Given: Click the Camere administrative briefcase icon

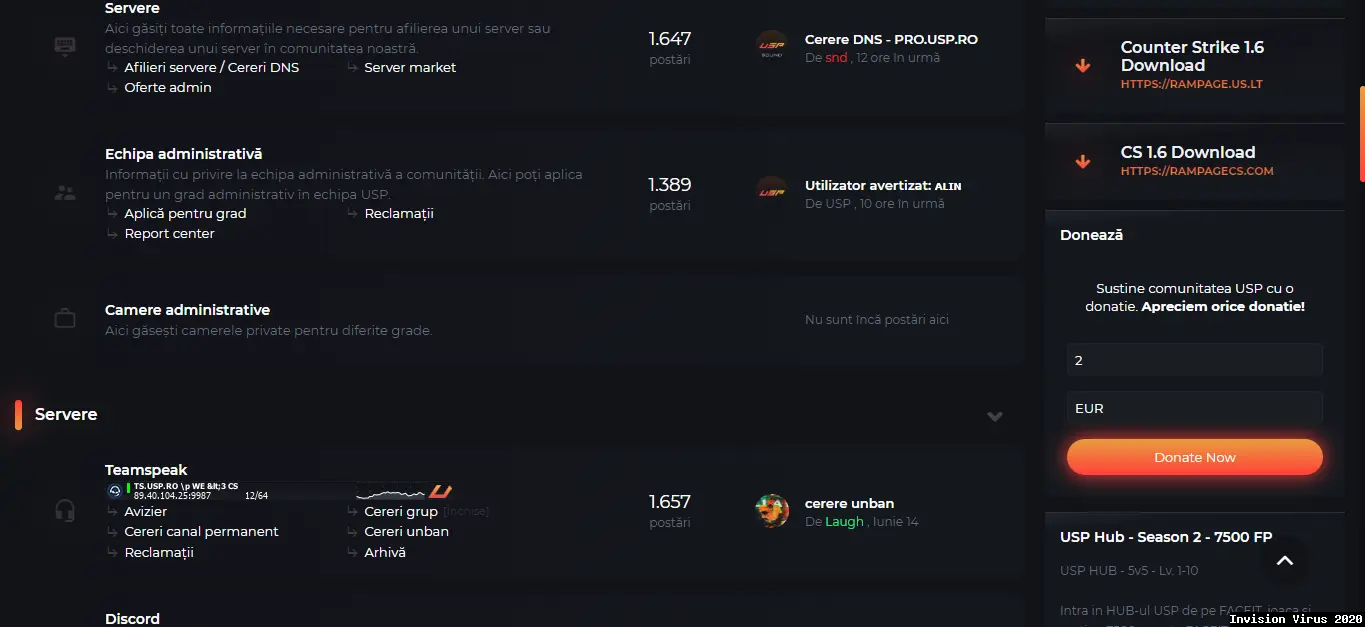Looking at the screenshot, I should 65,319.
